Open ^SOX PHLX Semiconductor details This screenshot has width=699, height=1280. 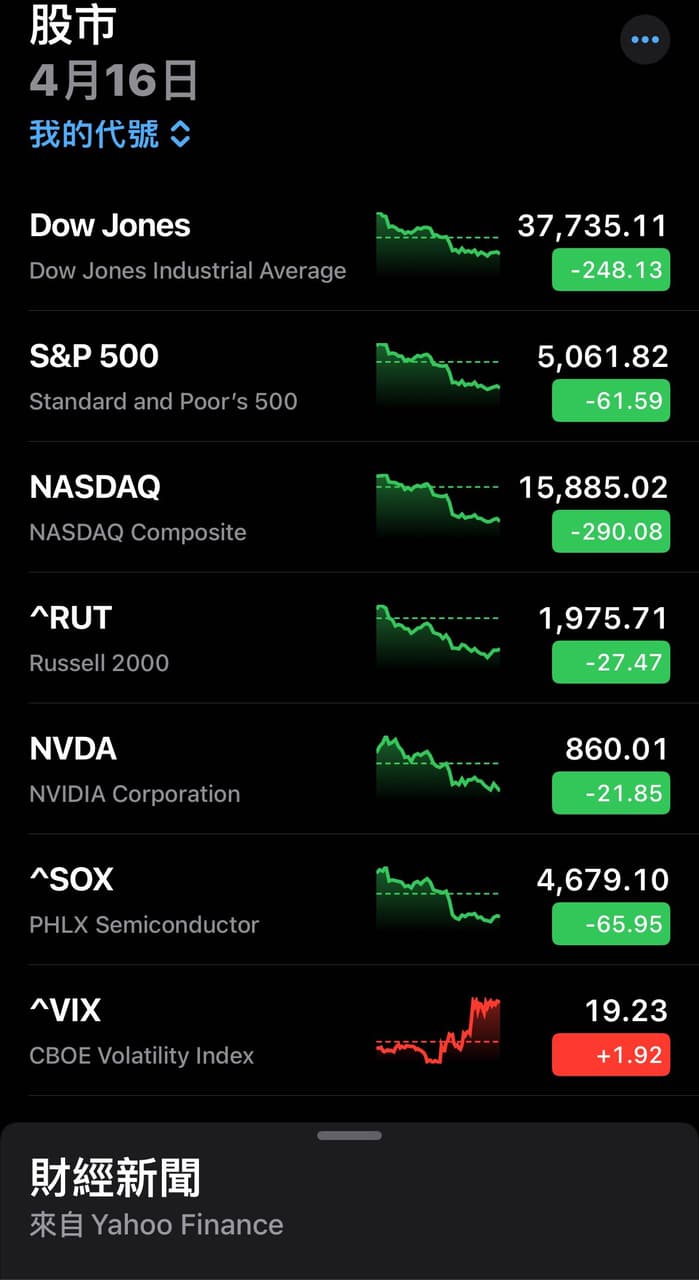click(x=349, y=901)
